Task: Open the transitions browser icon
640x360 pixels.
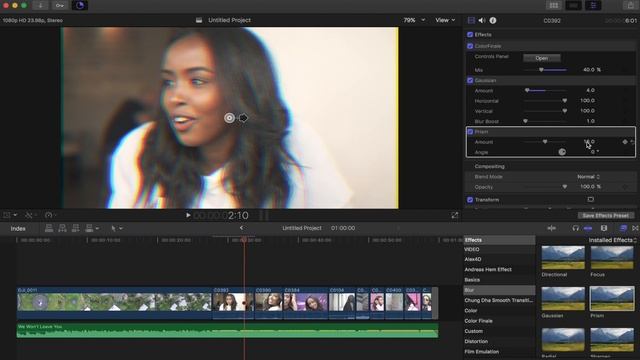Action: pyautogui.click(x=635, y=228)
